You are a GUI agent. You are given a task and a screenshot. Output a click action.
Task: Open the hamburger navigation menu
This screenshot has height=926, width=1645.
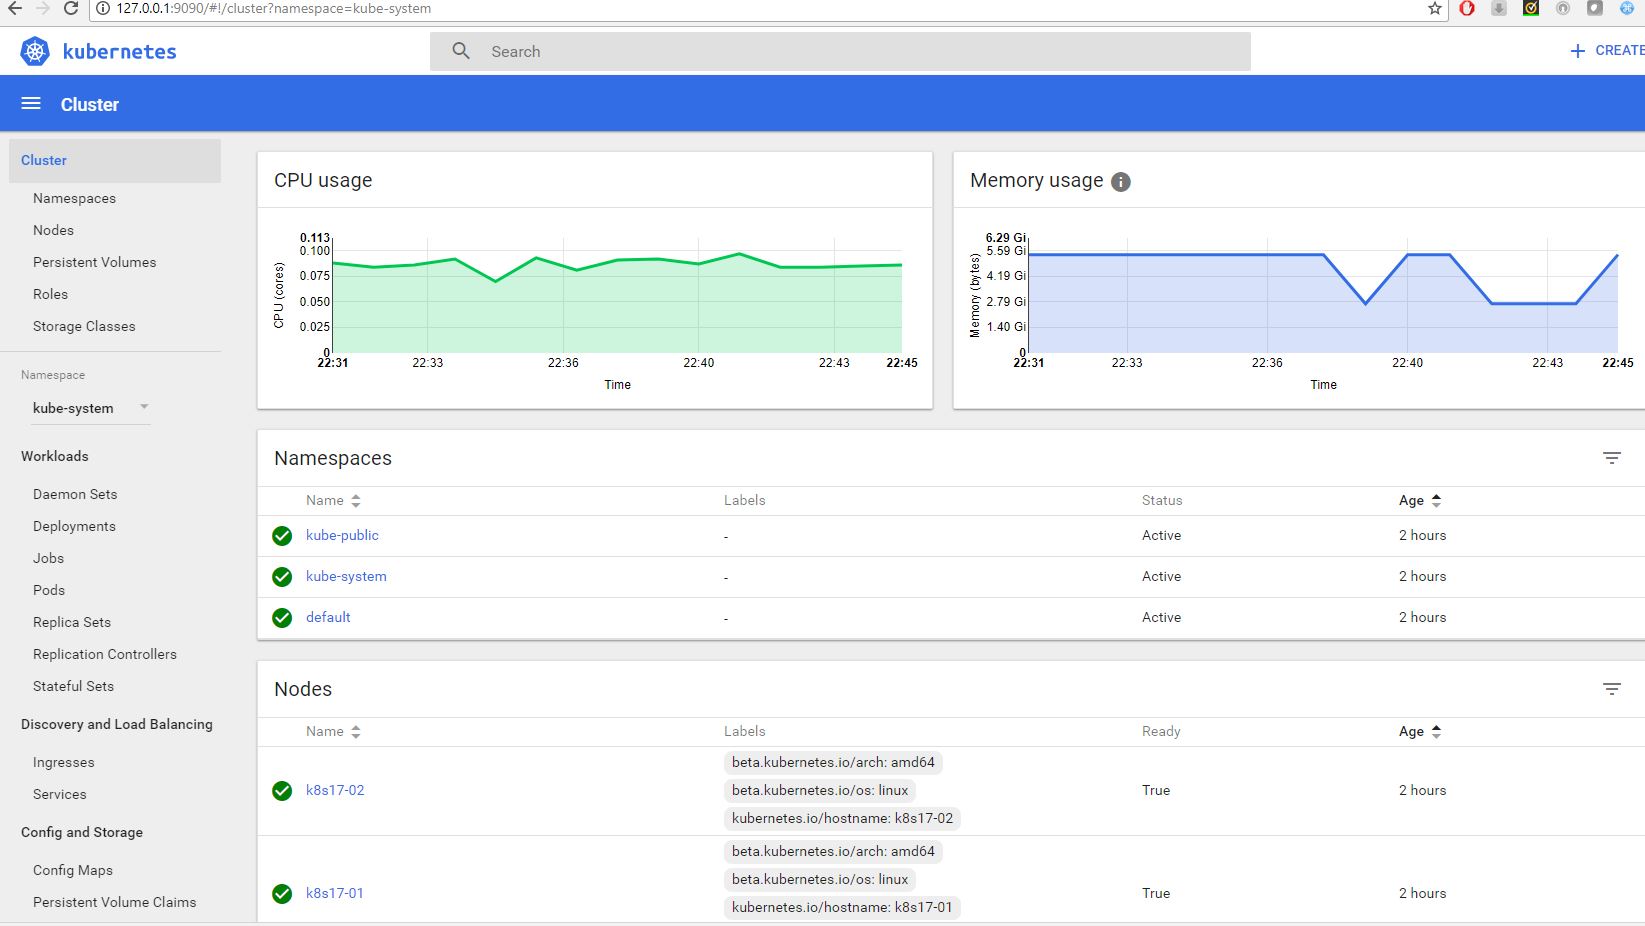(31, 104)
